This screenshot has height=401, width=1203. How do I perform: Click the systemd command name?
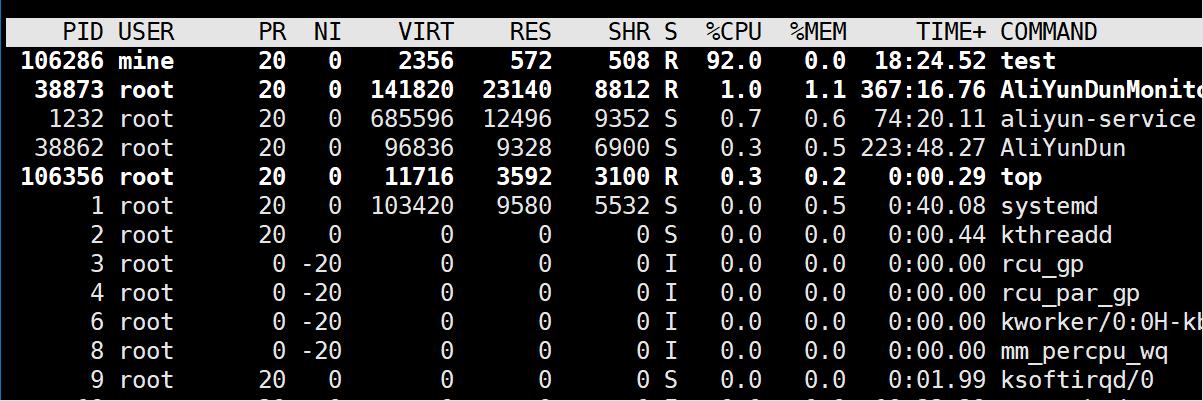pos(1050,207)
